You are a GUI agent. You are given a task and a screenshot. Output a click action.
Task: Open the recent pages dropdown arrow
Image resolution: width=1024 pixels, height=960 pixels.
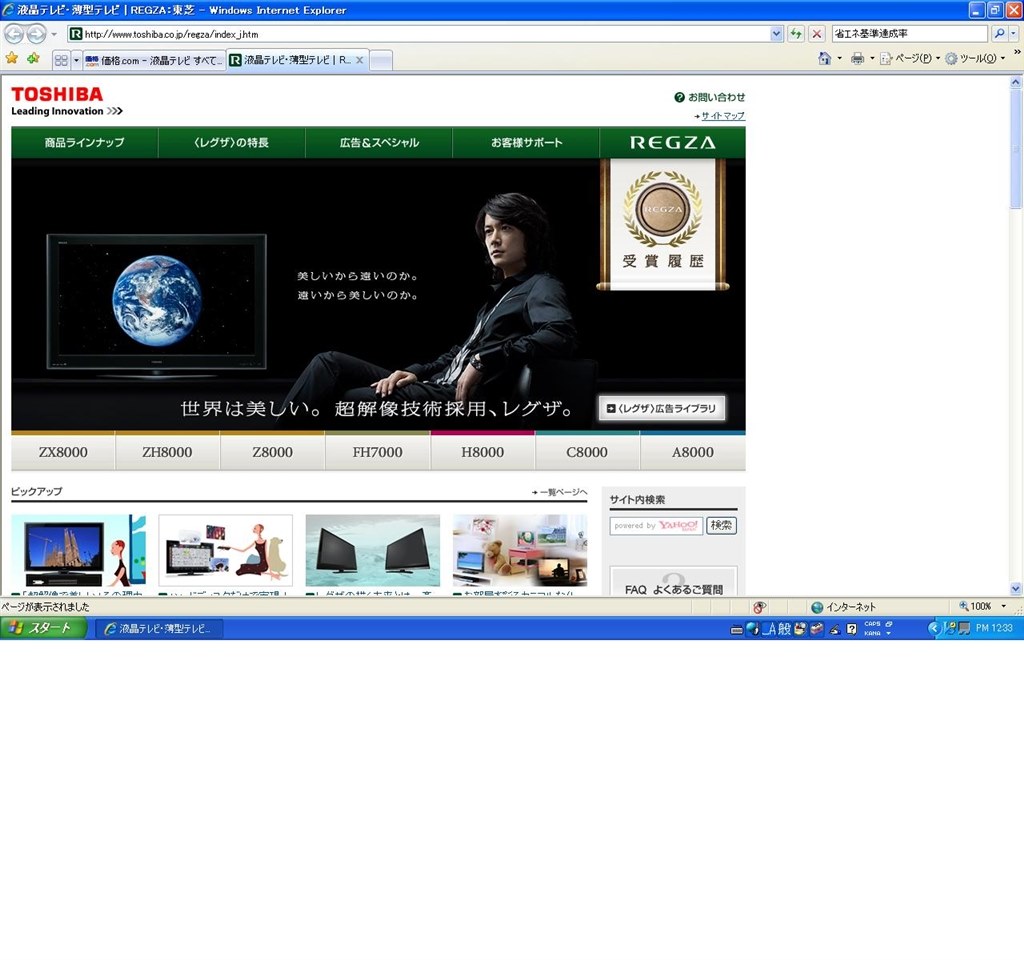(x=54, y=34)
